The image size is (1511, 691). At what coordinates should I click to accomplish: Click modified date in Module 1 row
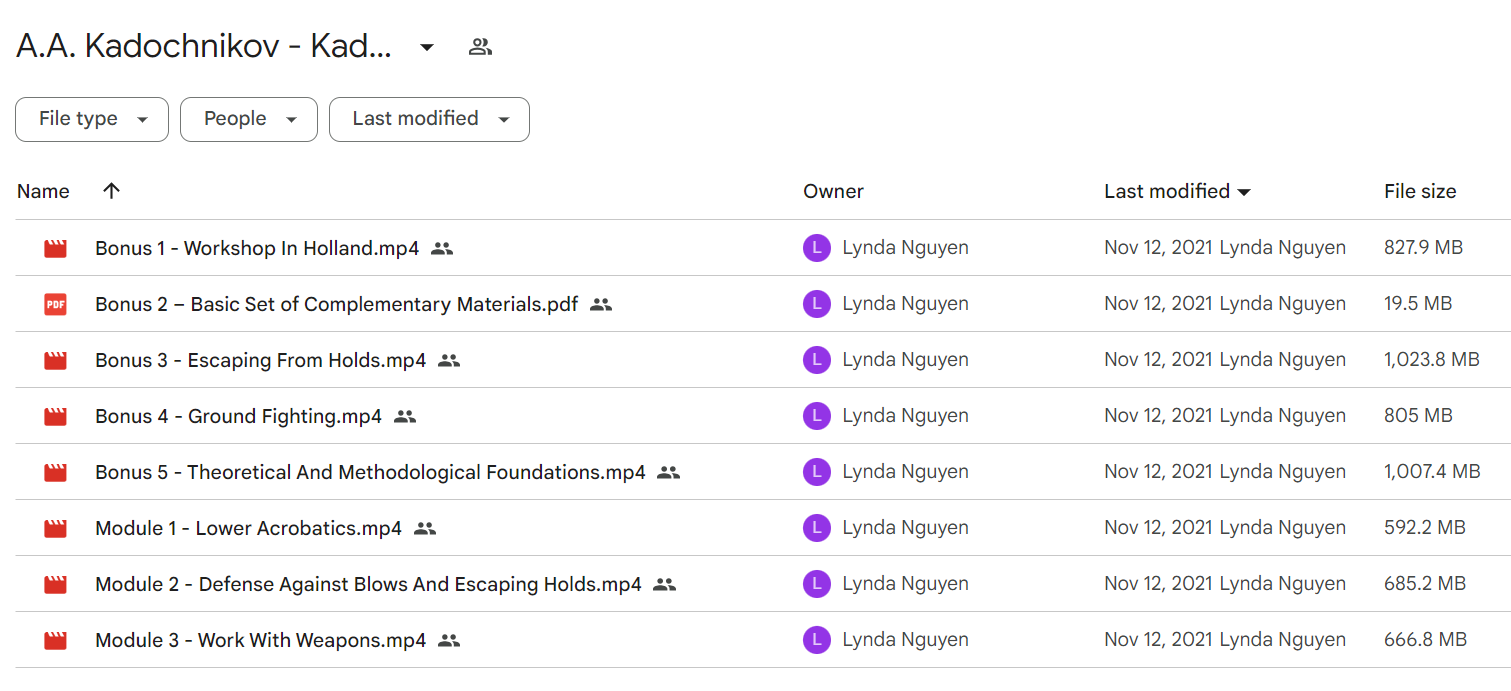pyautogui.click(x=1159, y=528)
